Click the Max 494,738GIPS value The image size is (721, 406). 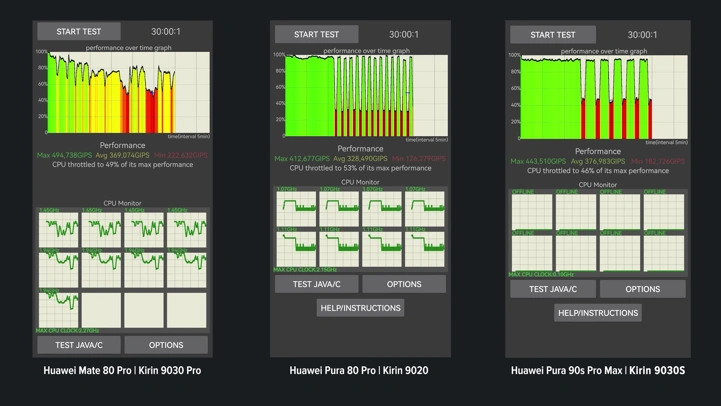(x=64, y=155)
